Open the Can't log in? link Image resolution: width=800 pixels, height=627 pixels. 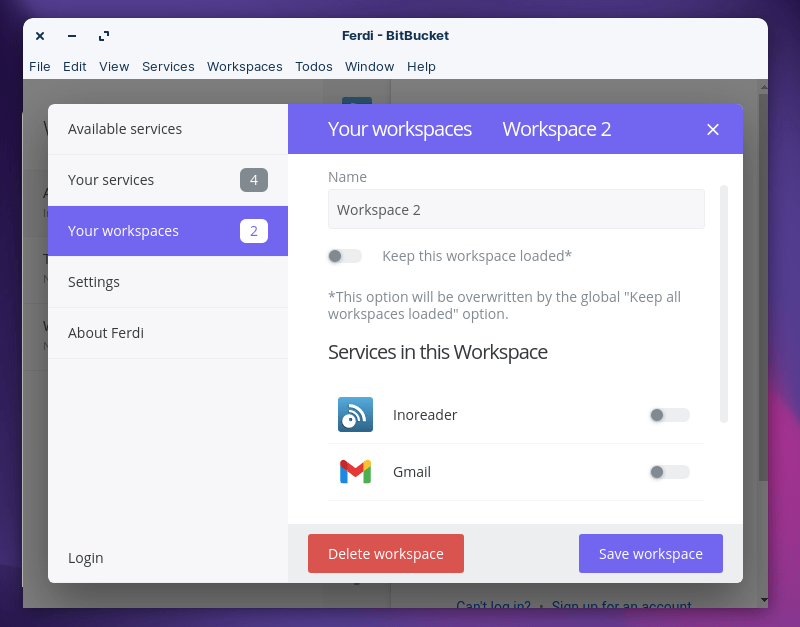(492, 606)
